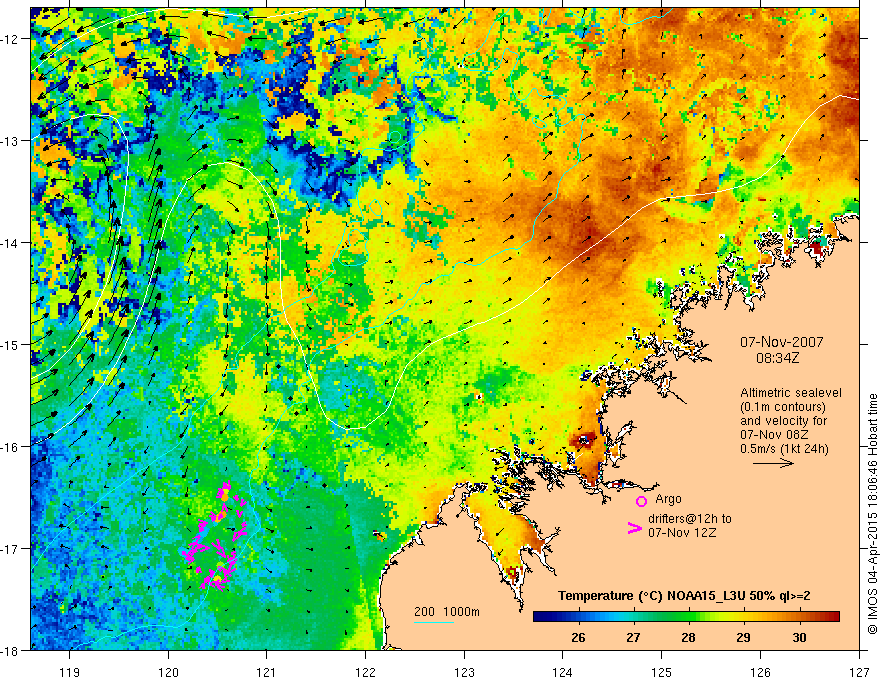Screen dimensions: 880x680
Task: Click the 27 value on temperature scale
Action: tap(633, 637)
